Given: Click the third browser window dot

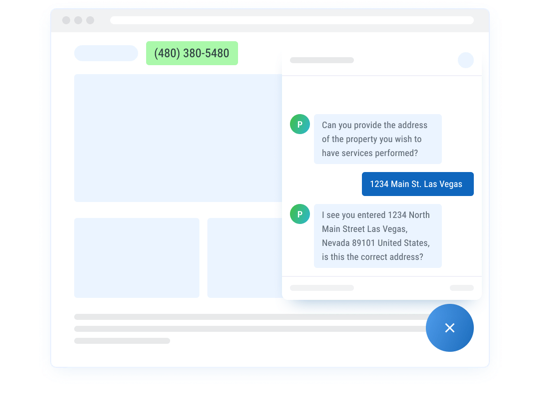Looking at the screenshot, I should (x=90, y=20).
